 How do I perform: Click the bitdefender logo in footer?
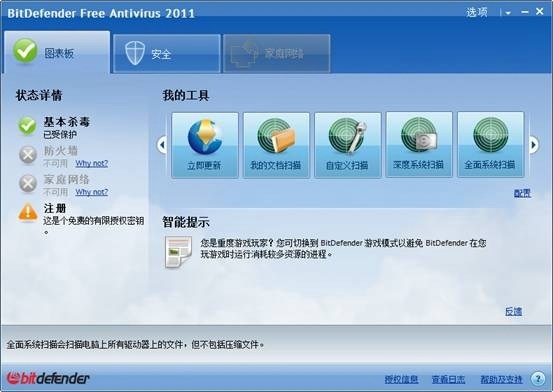pos(48,378)
